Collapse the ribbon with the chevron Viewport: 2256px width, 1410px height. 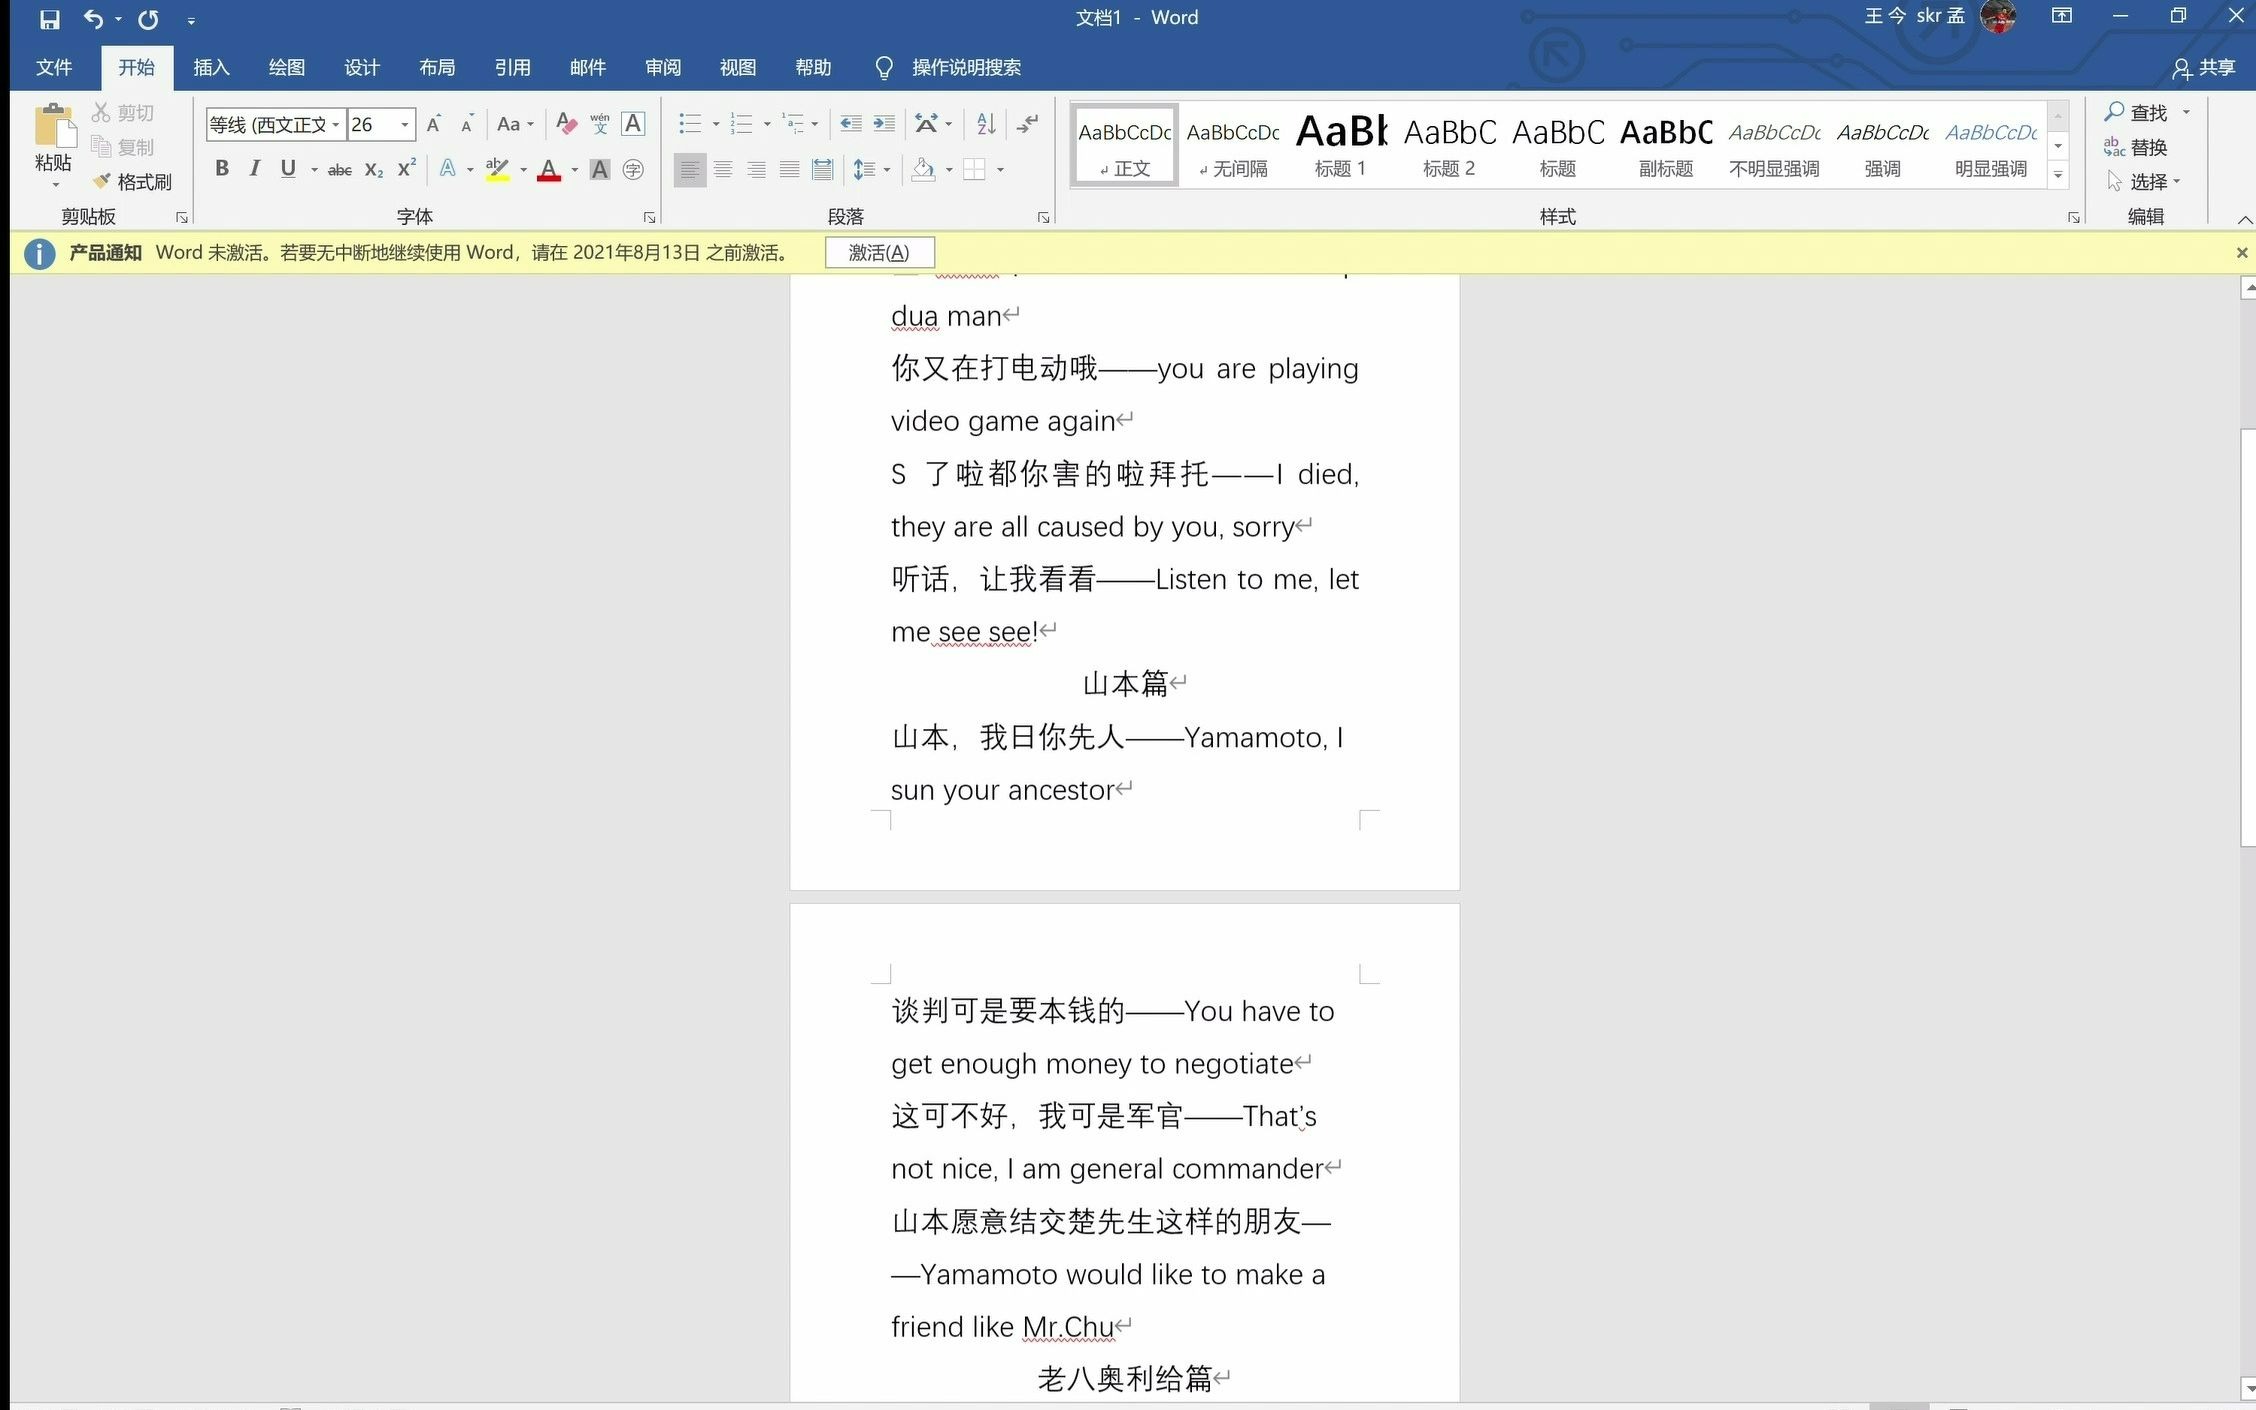(x=2245, y=219)
